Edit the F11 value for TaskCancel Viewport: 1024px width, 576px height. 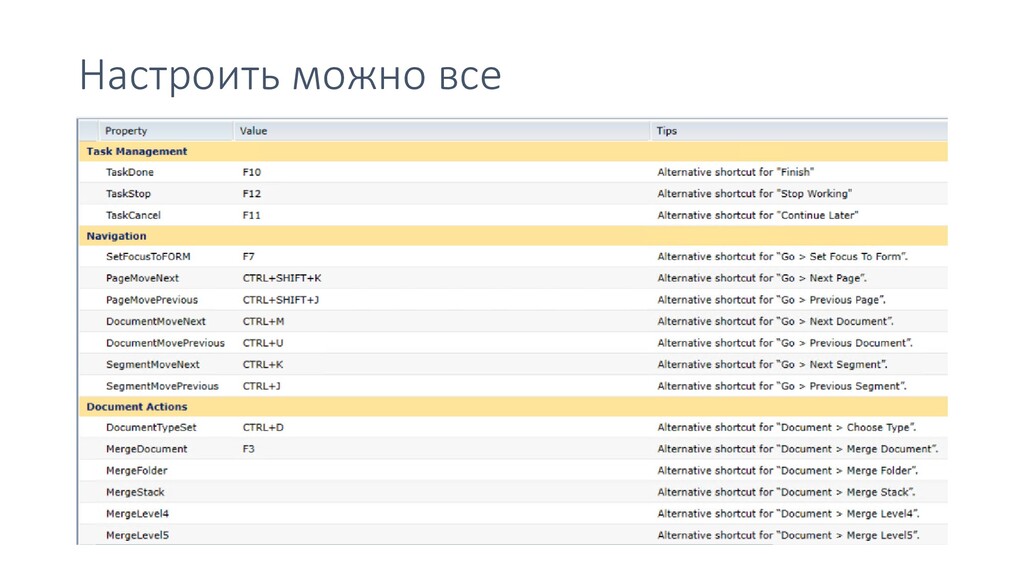pyautogui.click(x=251, y=216)
